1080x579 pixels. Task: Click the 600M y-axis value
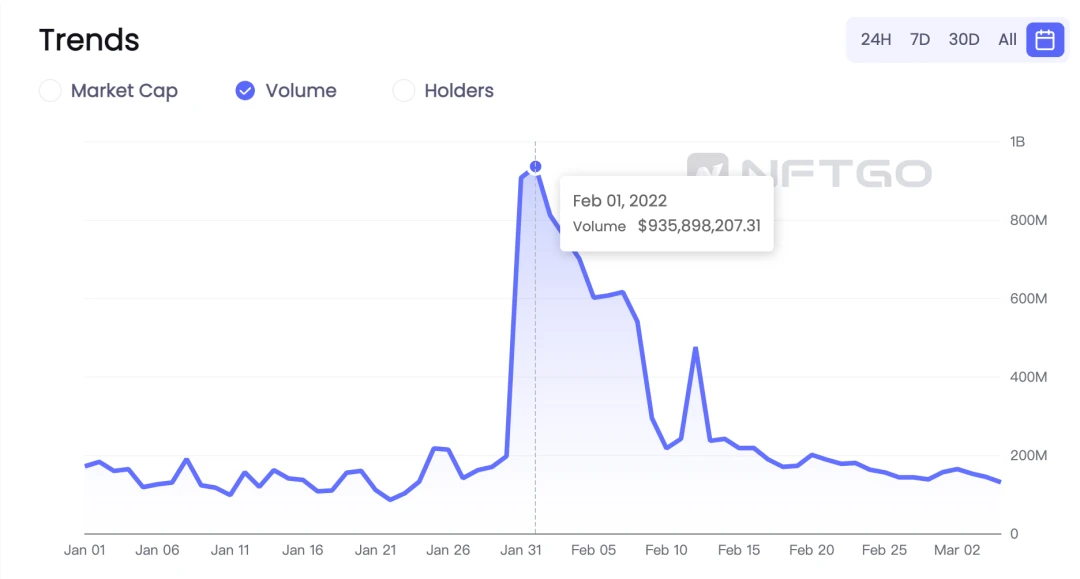(x=1028, y=299)
